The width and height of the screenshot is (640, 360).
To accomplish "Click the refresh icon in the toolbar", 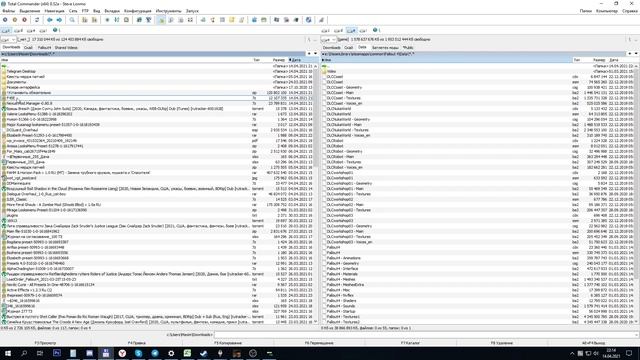I will [37, 20].
